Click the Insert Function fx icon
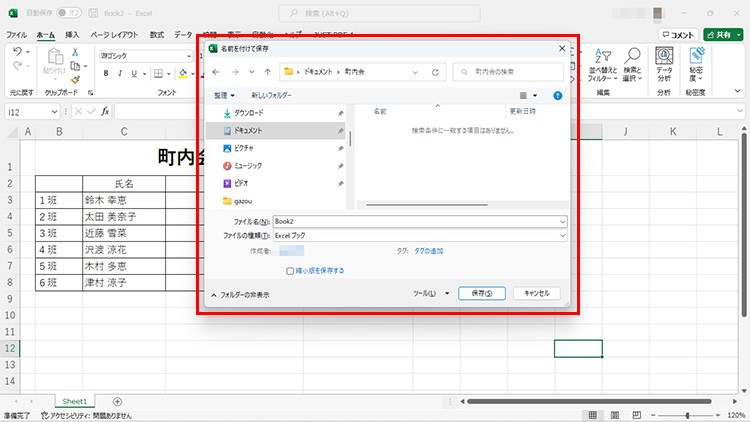The image size is (750, 422). [105, 111]
